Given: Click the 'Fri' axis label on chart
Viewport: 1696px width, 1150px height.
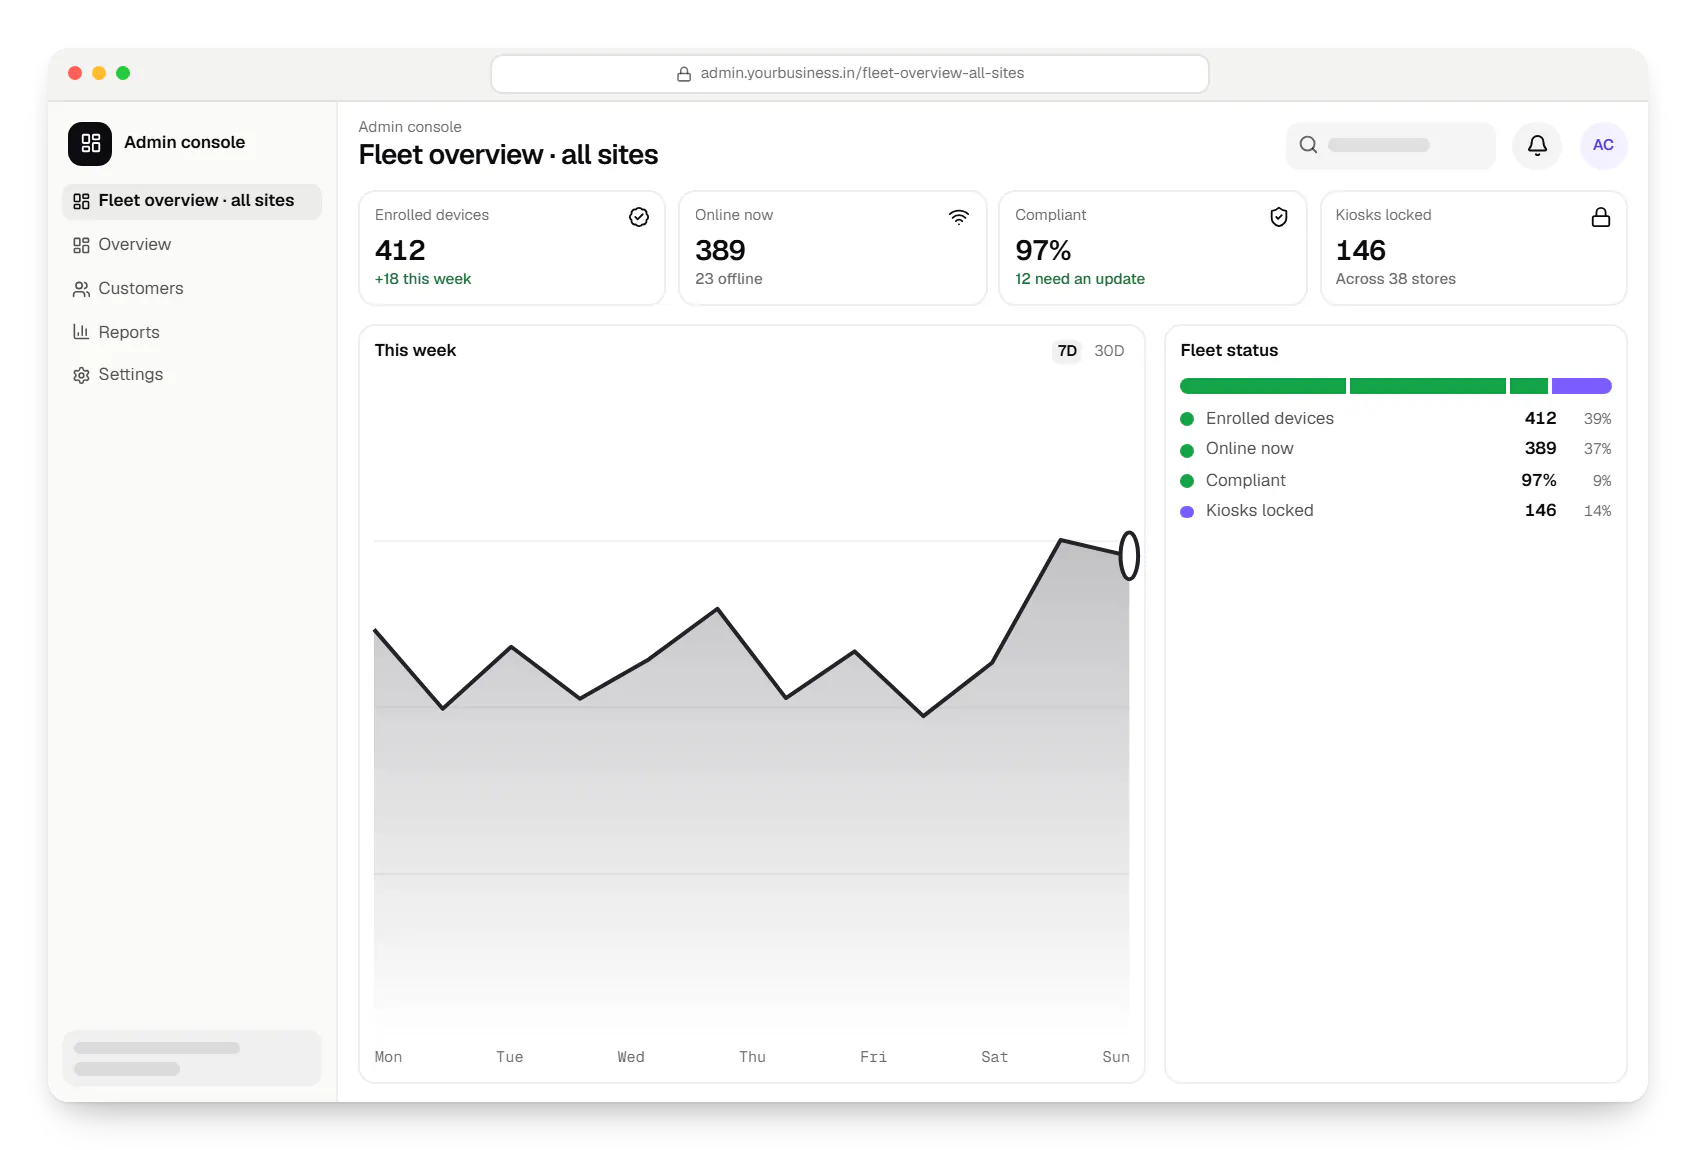Looking at the screenshot, I should (x=873, y=1057).
